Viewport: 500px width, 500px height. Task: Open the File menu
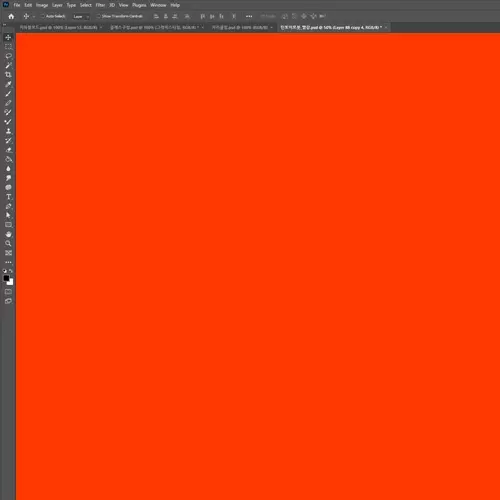[x=17, y=5]
